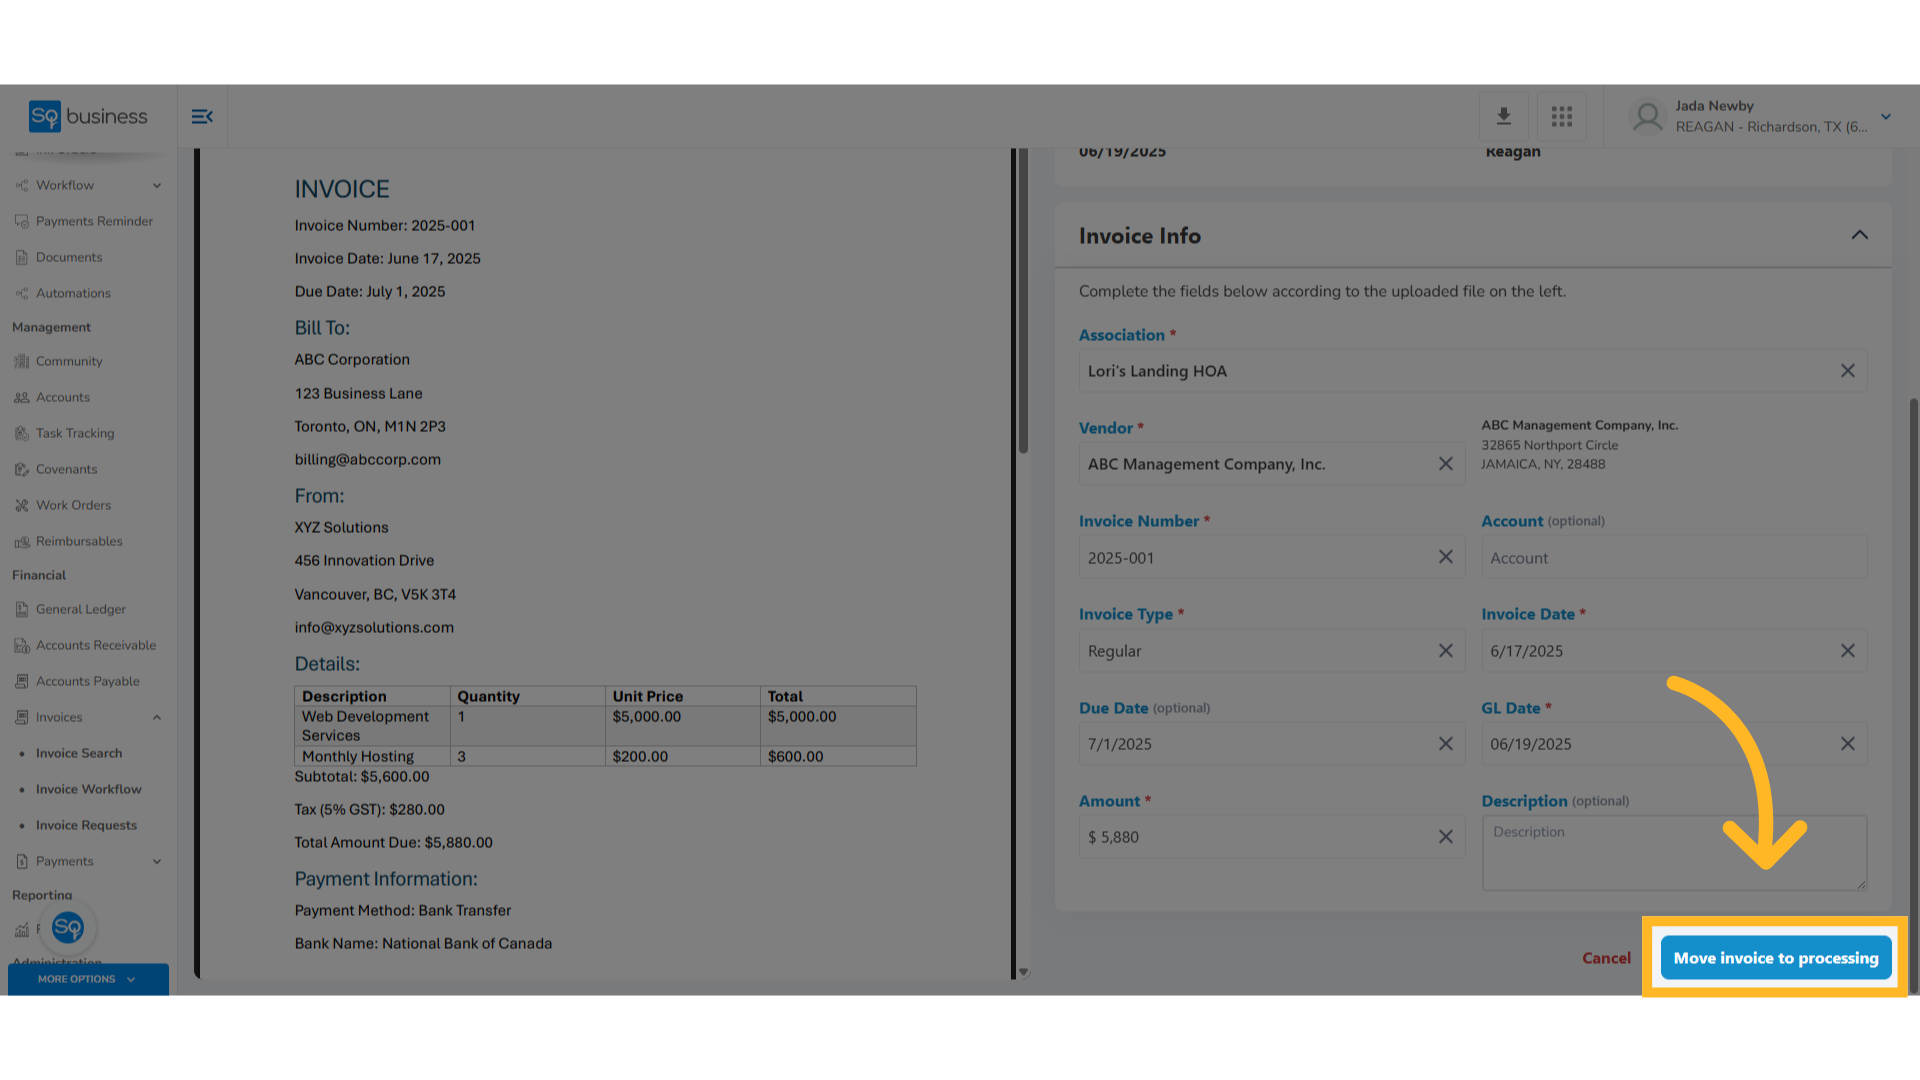Screen dimensions: 1920x1080
Task: Open General Ledger in sidebar
Action: click(x=81, y=609)
